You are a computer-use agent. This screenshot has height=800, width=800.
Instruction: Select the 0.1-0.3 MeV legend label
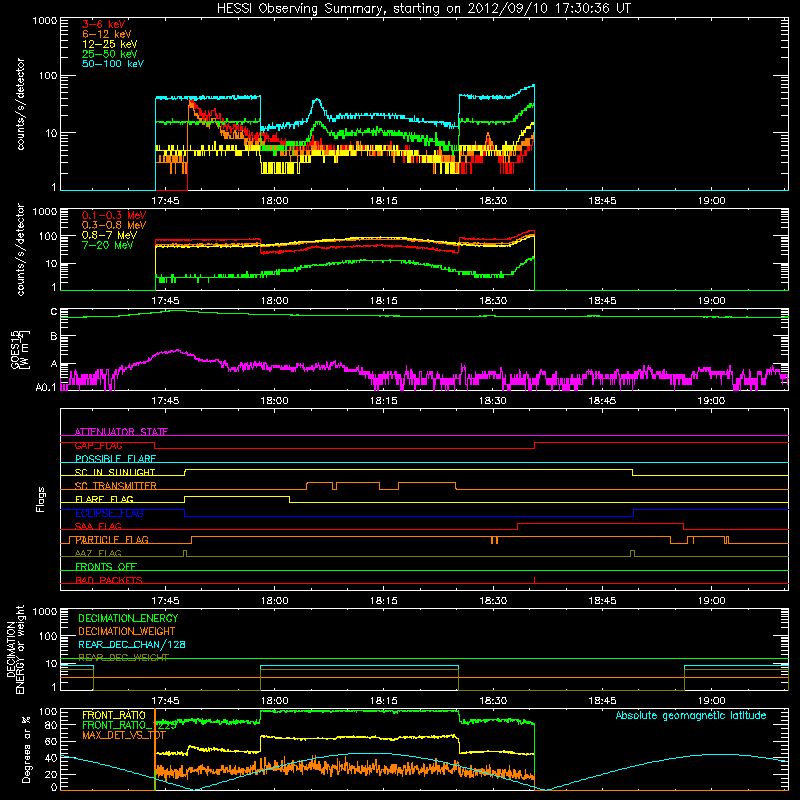114,215
